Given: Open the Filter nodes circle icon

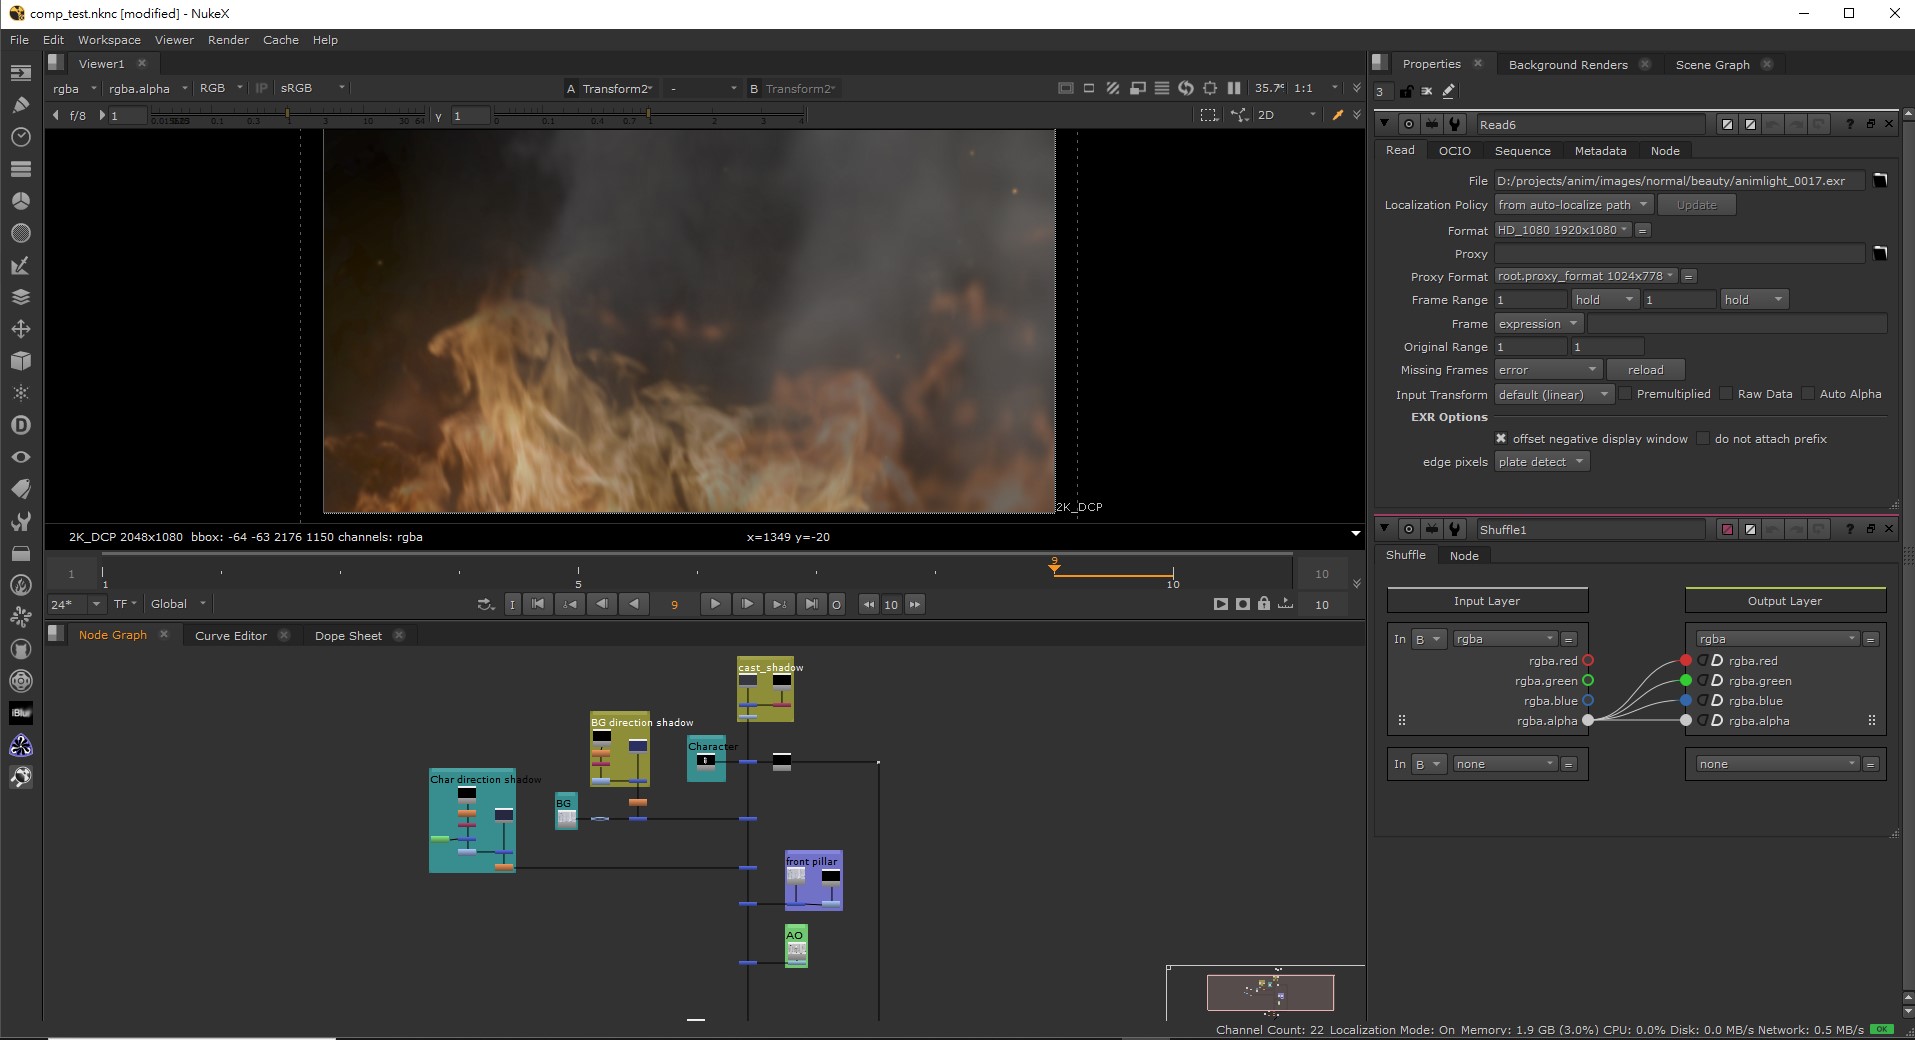Looking at the screenshot, I should [21, 233].
